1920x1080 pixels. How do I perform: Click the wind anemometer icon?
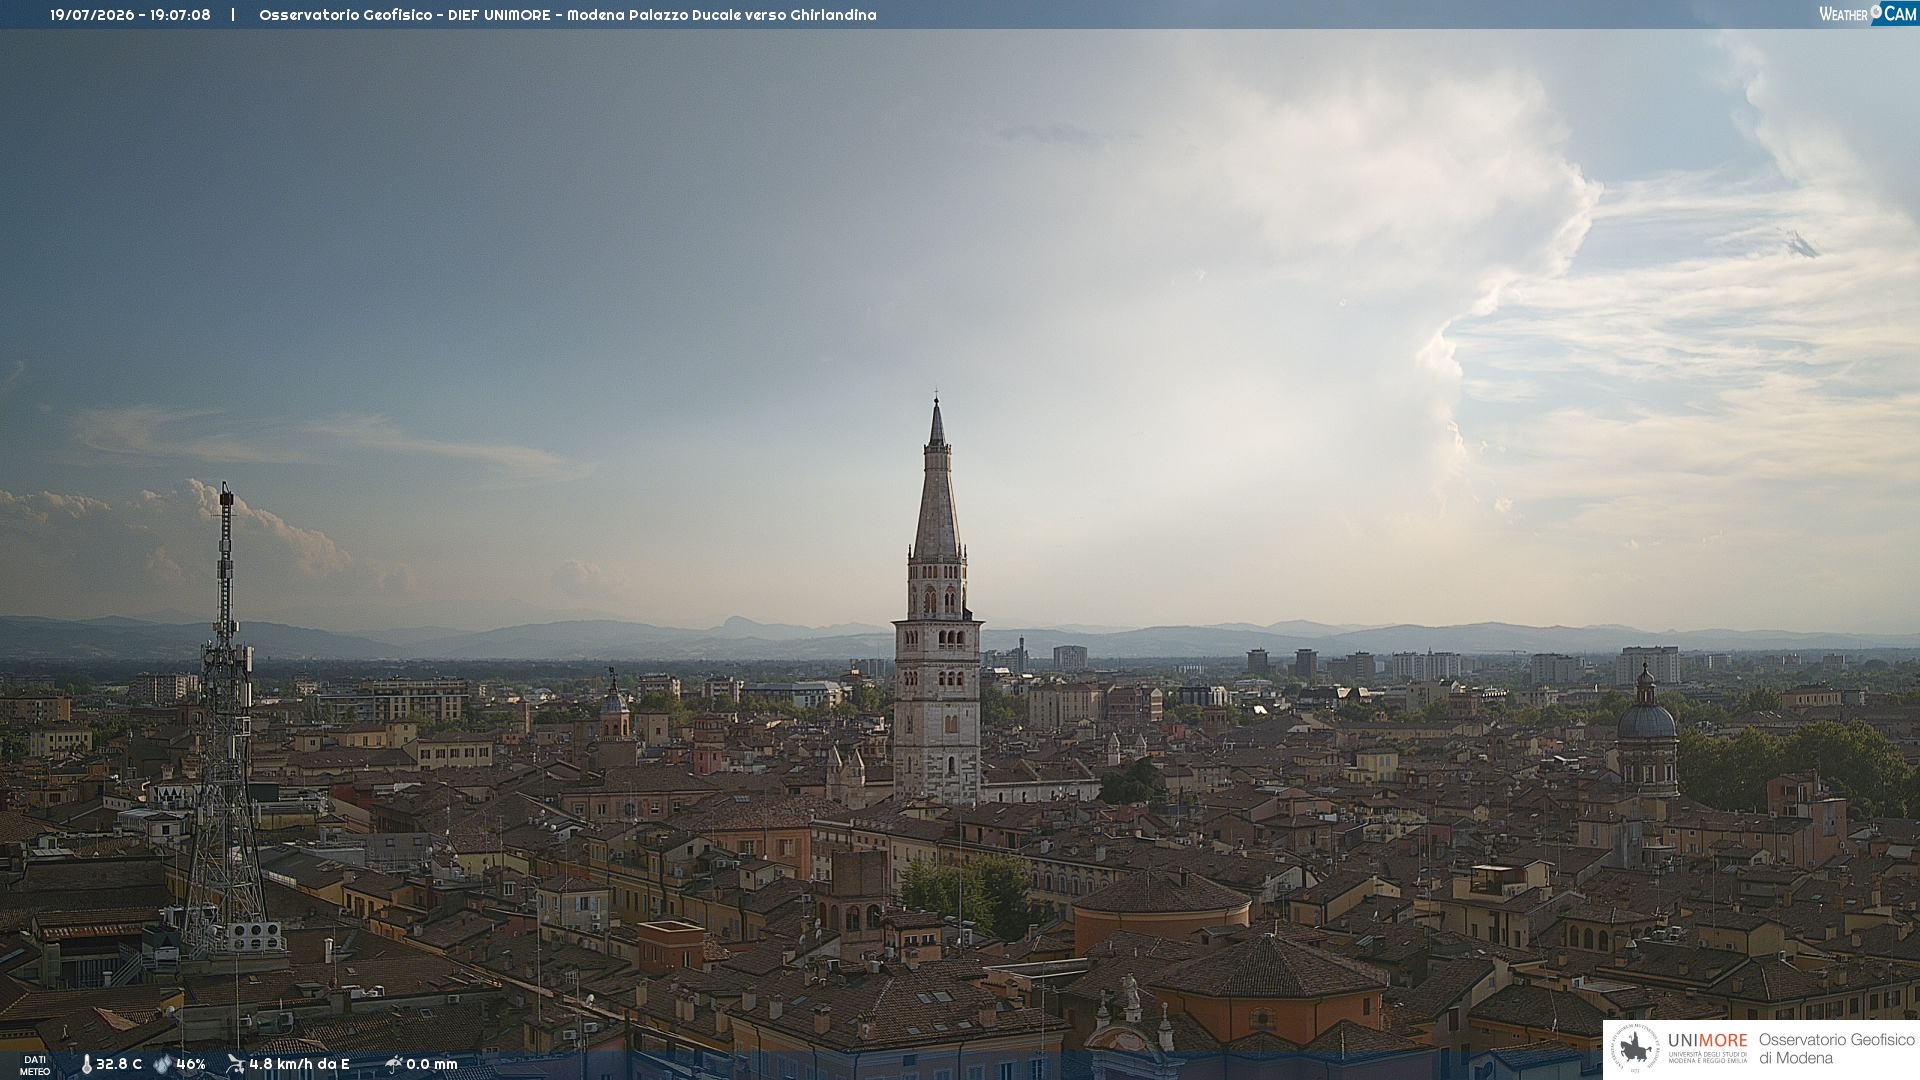[x=235, y=1064]
